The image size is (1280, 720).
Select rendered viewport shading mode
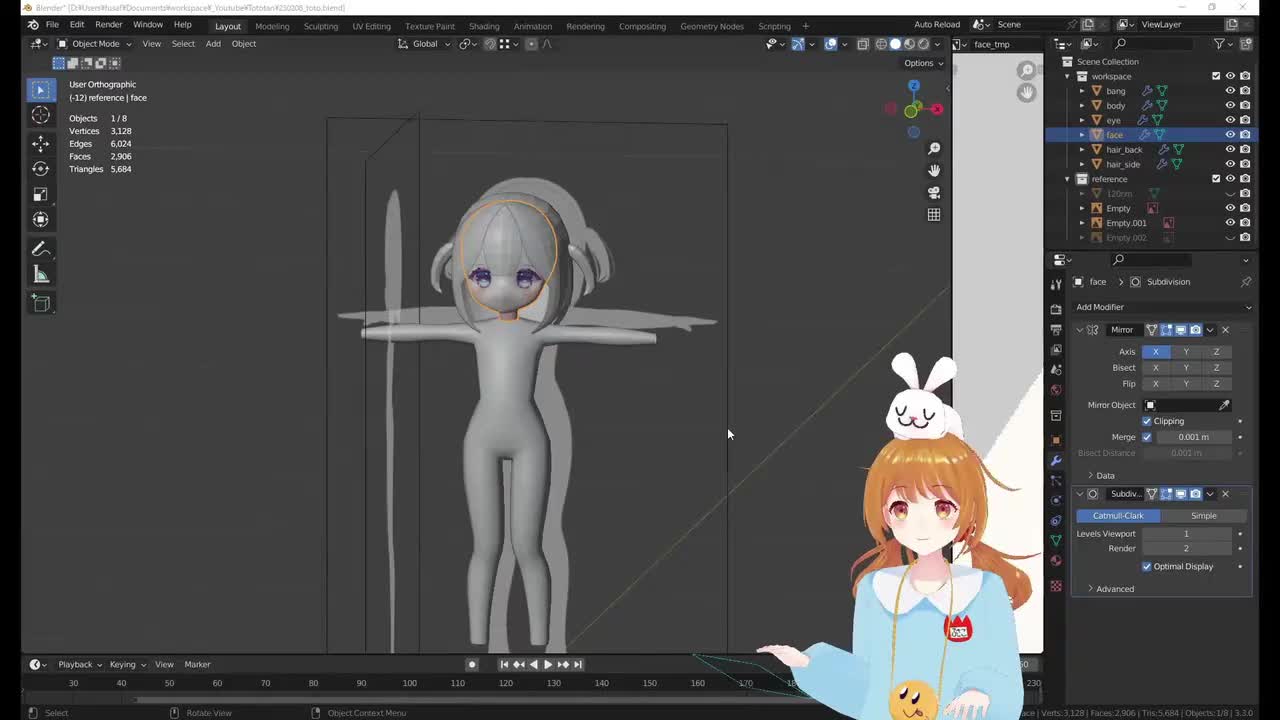(923, 44)
